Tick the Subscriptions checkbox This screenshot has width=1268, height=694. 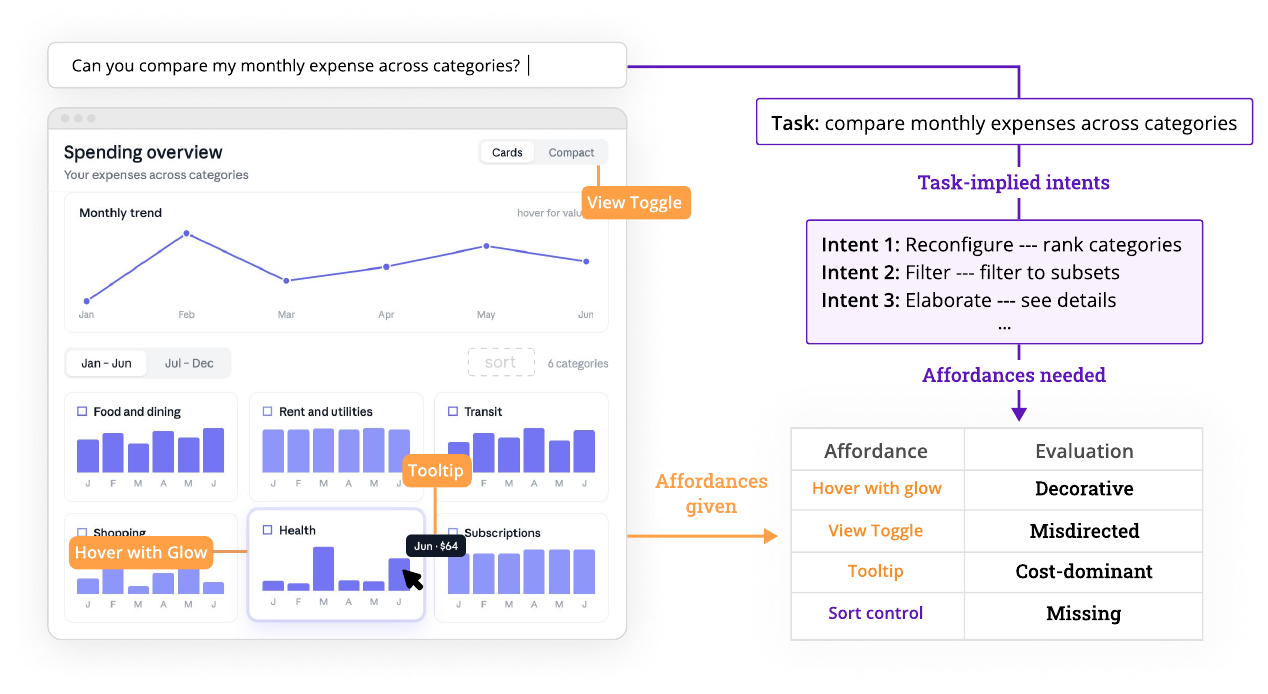[x=453, y=533]
